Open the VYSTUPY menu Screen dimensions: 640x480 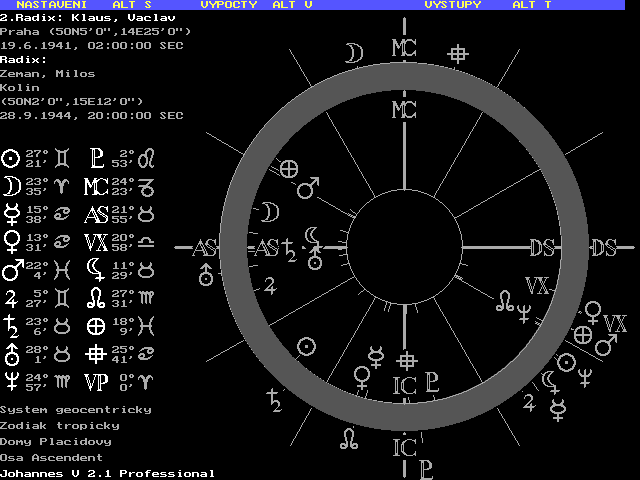point(453,4)
